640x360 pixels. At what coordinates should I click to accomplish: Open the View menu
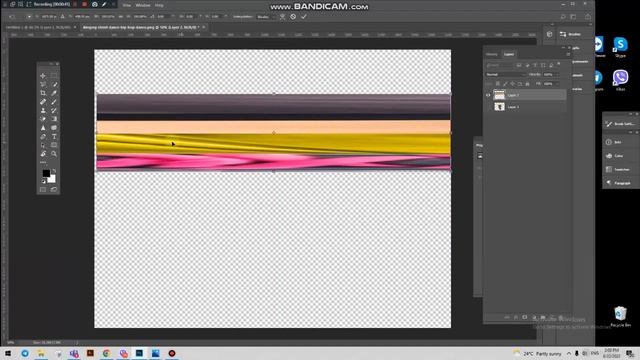(127, 5)
